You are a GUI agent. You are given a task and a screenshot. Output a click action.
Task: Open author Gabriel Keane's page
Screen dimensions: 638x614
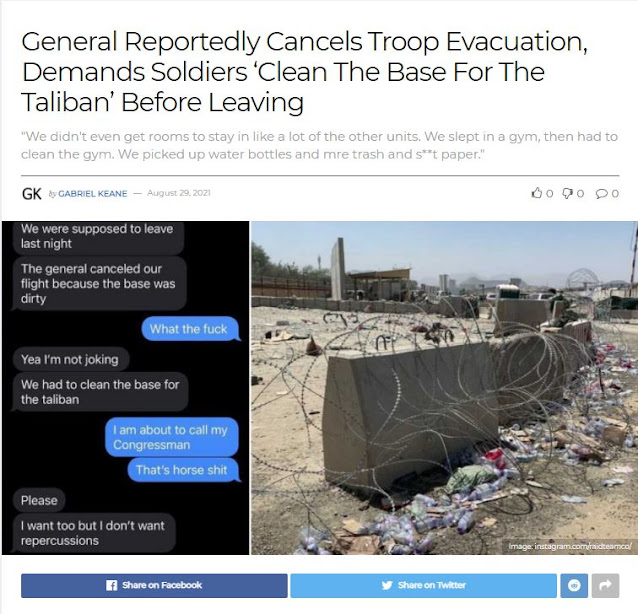(92, 194)
